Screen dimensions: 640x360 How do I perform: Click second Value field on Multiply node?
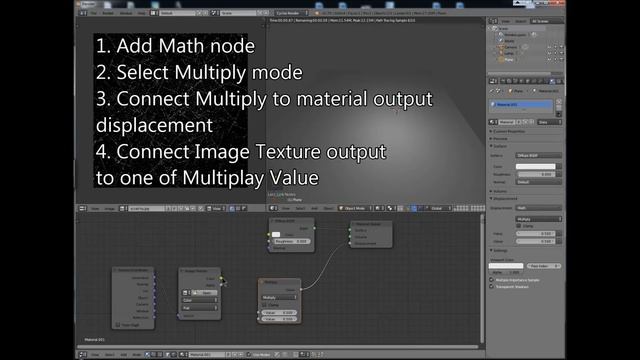click(280, 319)
